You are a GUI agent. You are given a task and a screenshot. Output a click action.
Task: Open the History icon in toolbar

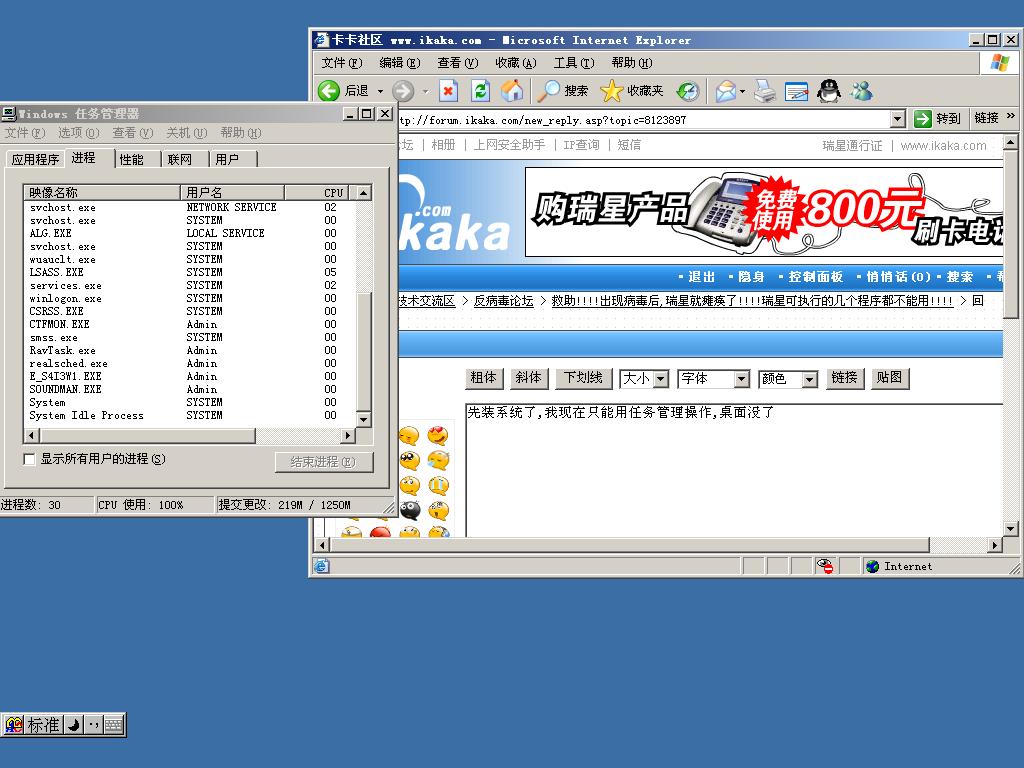688,91
